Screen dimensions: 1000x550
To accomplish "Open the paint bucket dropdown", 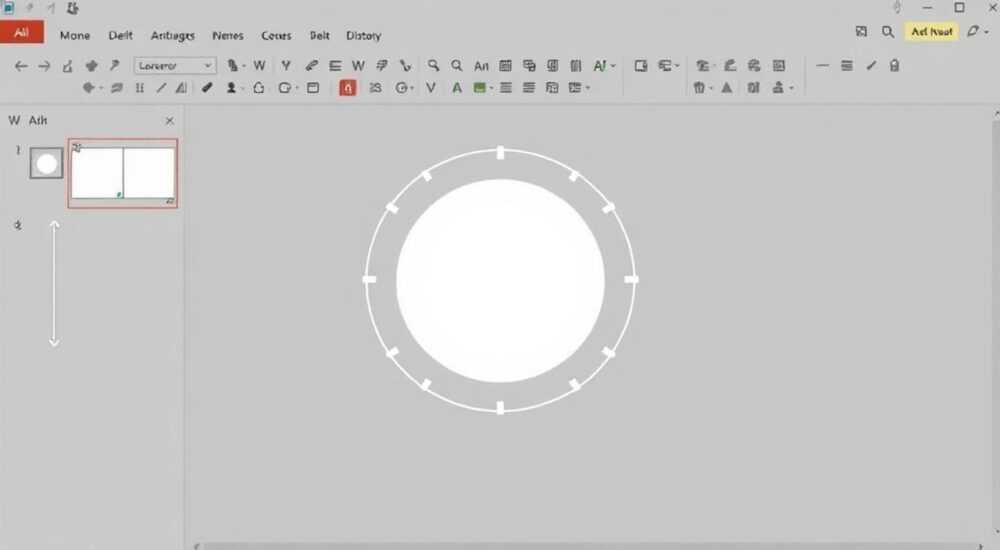I will pyautogui.click(x=235, y=66).
